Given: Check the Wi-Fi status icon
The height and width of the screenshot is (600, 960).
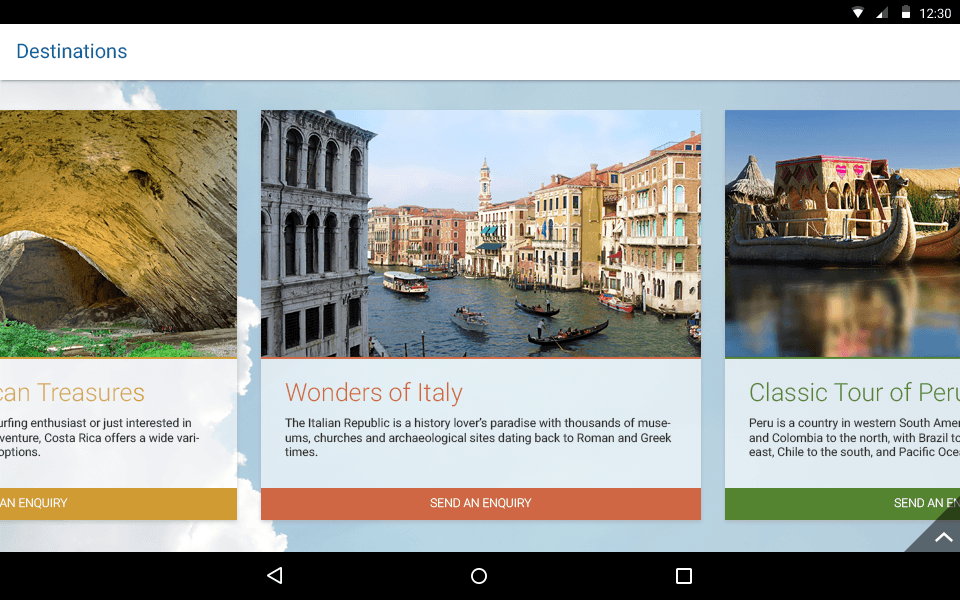Looking at the screenshot, I should (x=857, y=12).
